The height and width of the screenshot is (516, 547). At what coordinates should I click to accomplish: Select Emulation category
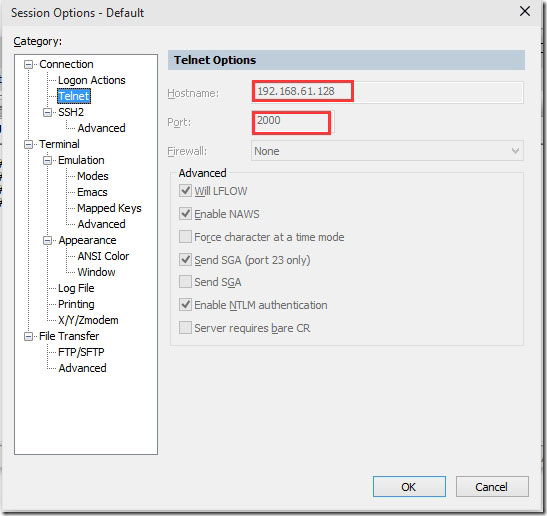pos(81,160)
